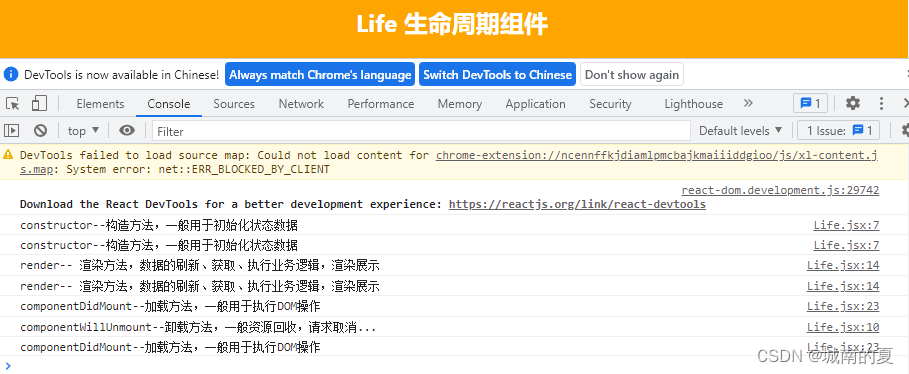Toggle the device toolbar icon
The height and width of the screenshot is (374, 909).
[39, 104]
